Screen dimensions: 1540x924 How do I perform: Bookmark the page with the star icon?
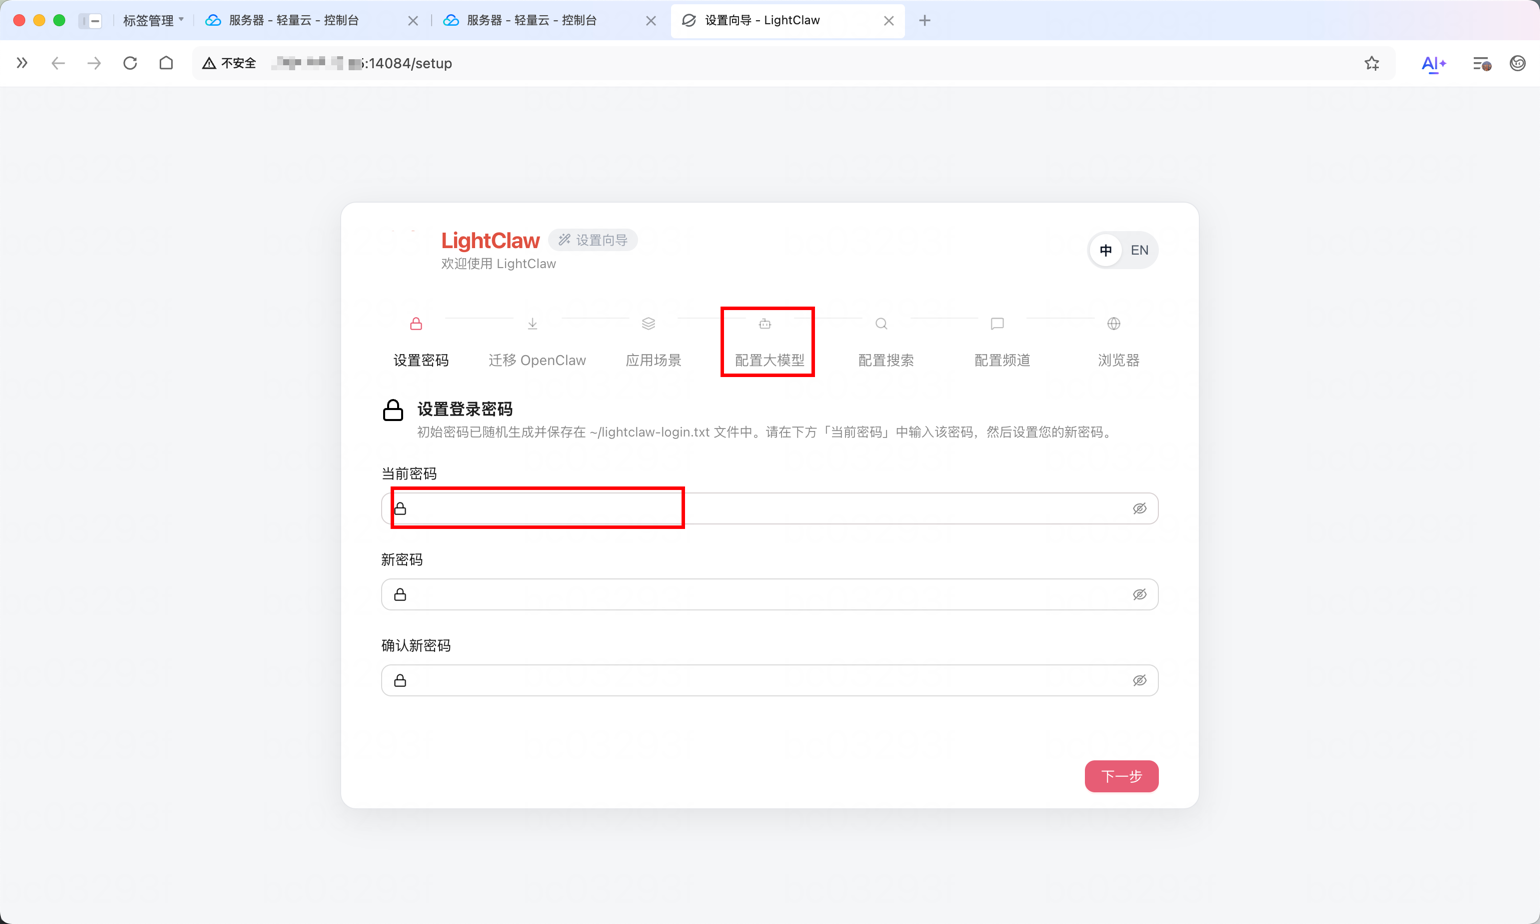(1372, 63)
